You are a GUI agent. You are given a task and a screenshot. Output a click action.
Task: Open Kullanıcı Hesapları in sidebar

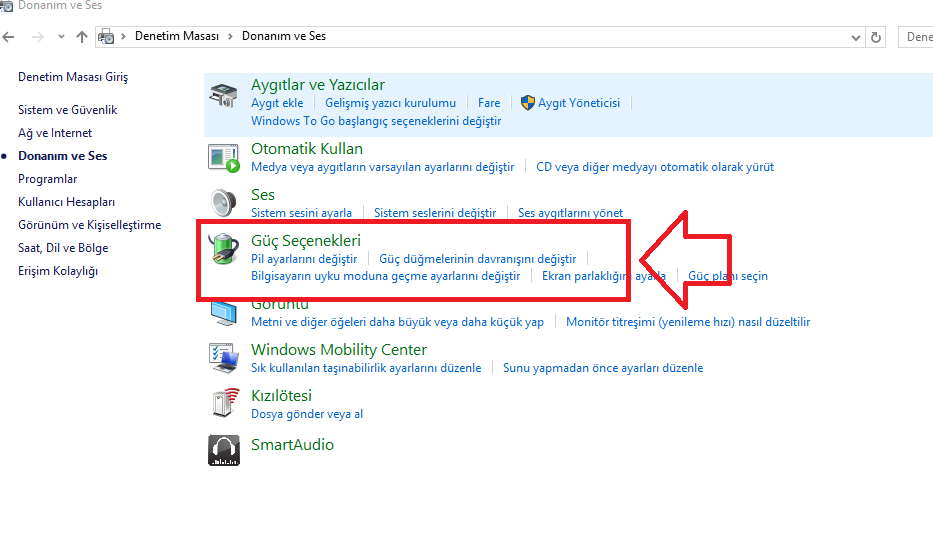(66, 202)
